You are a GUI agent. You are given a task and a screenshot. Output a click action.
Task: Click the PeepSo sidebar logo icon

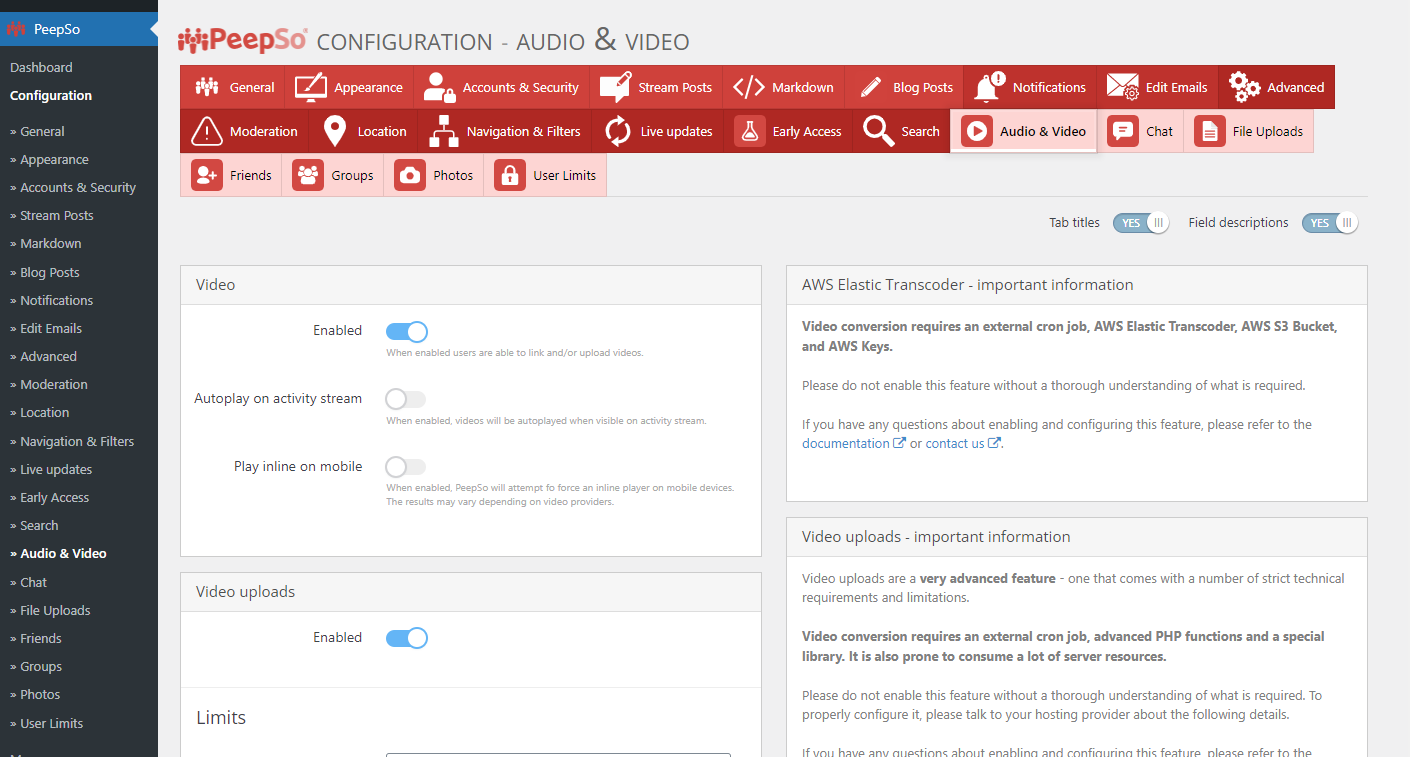pyautogui.click(x=15, y=29)
